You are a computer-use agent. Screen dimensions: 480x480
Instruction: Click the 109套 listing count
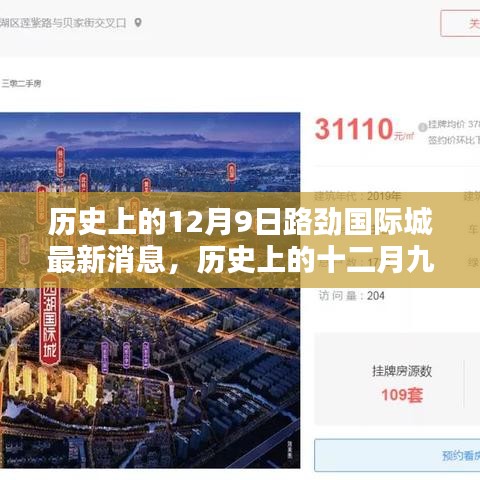402,395
